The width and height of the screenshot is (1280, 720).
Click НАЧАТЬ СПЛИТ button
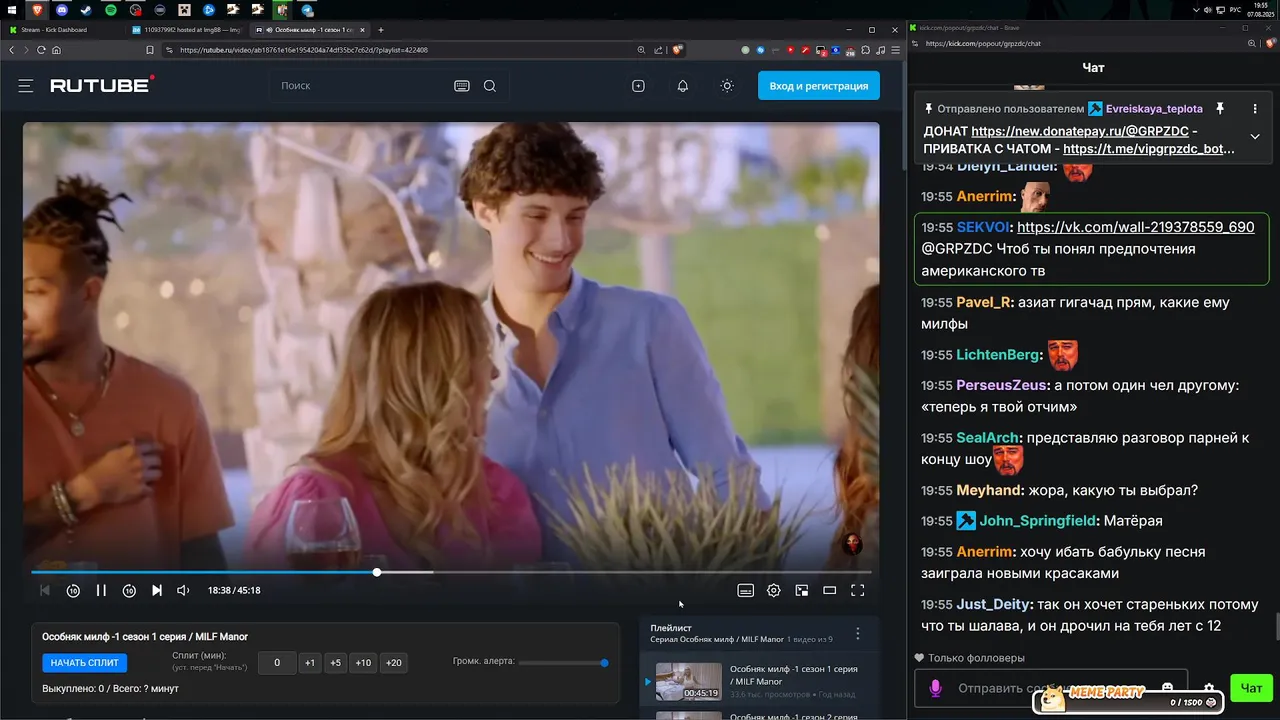click(x=85, y=662)
